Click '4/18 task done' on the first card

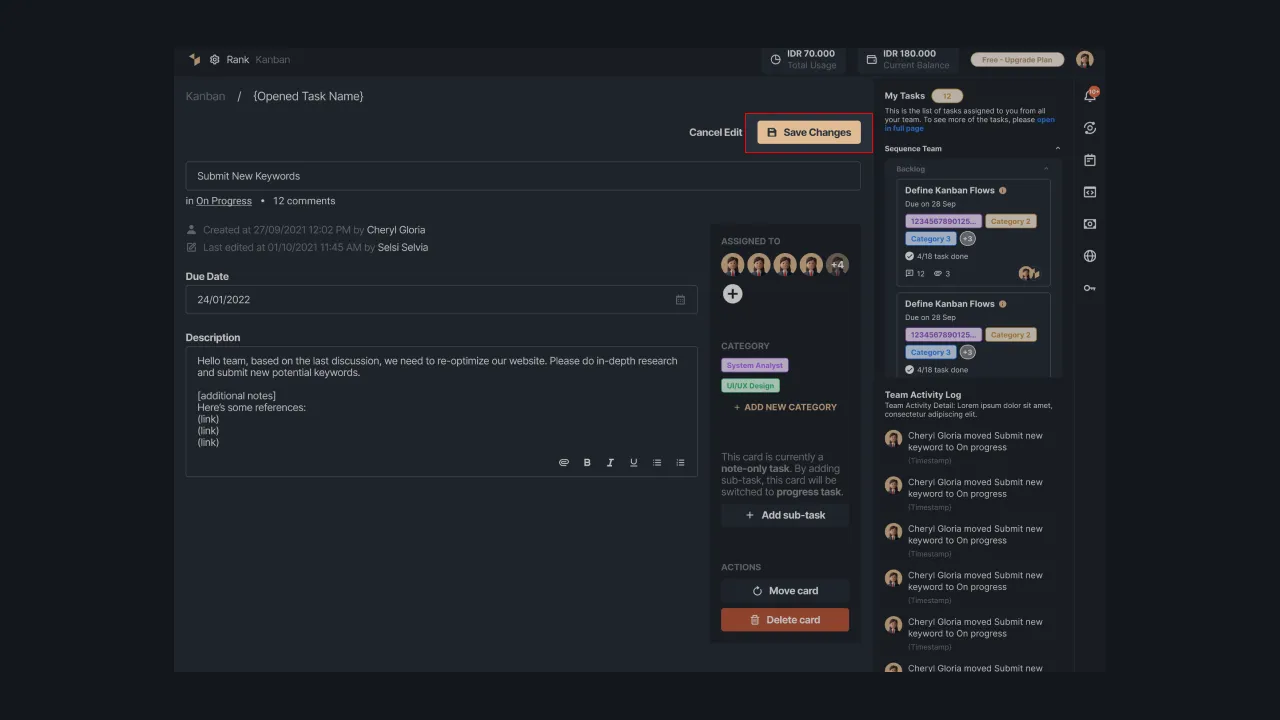(942, 256)
